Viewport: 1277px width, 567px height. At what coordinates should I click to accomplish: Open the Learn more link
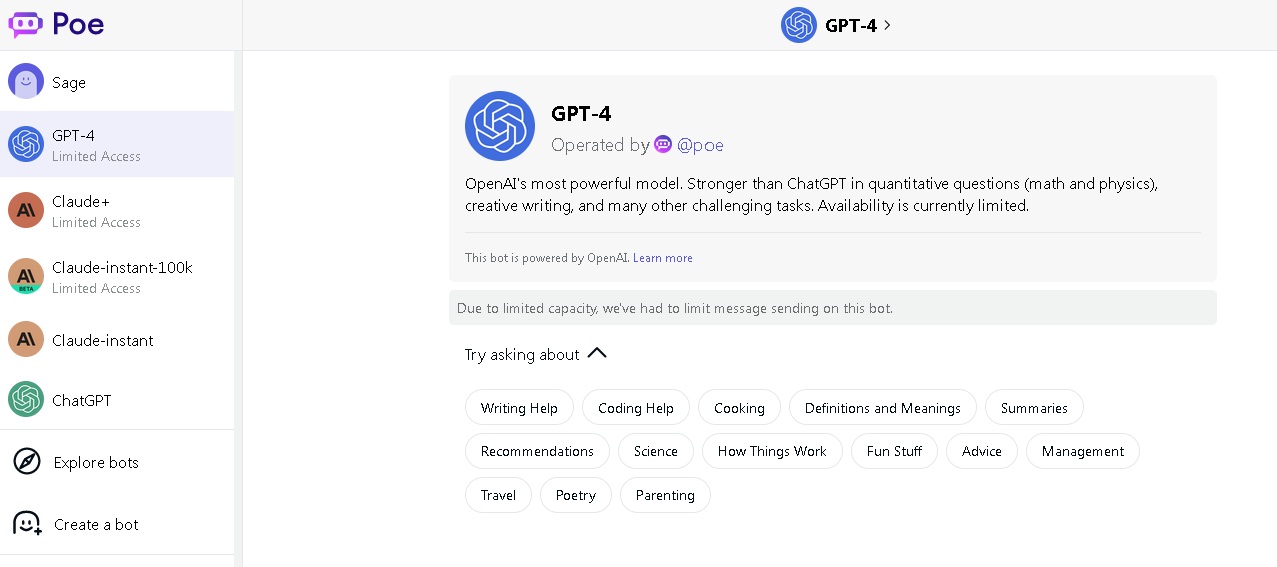[x=663, y=258]
